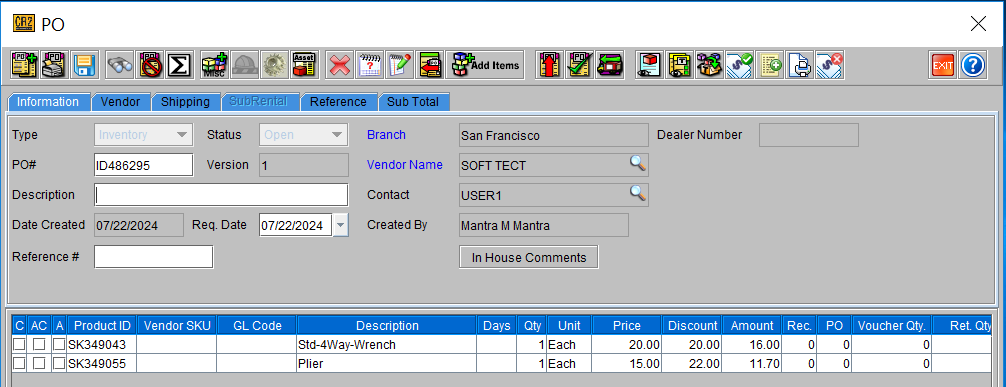Click the Asset icon in toolbar
The width and height of the screenshot is (1006, 387).
coord(304,65)
